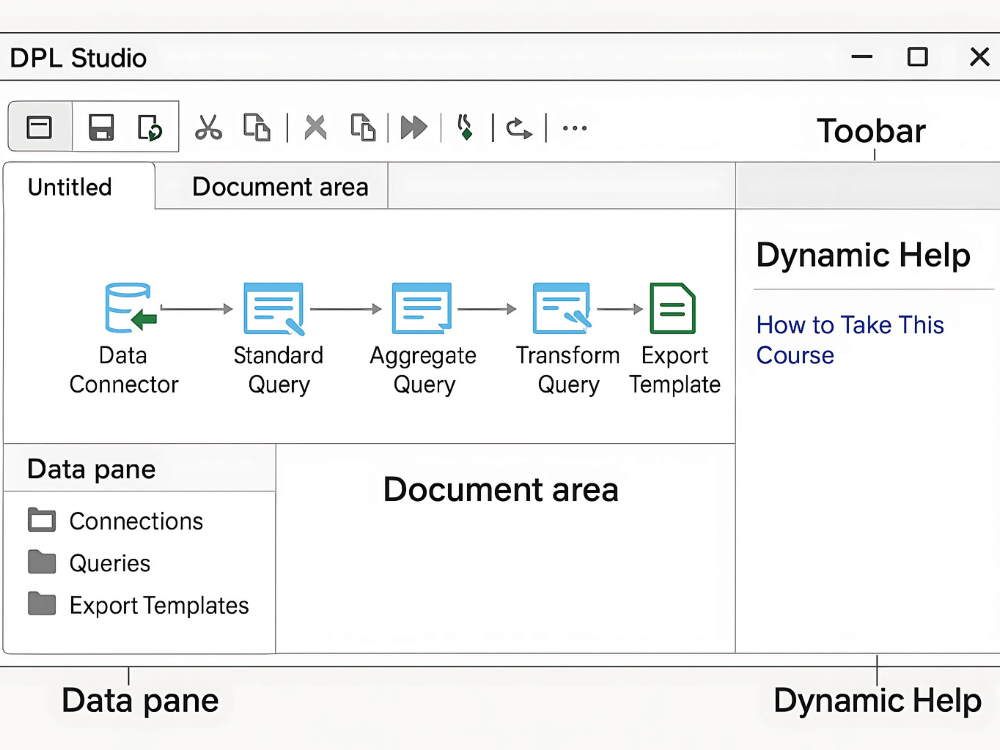Select the Data Connector node icon
This screenshot has height=750, width=1000.
[131, 308]
